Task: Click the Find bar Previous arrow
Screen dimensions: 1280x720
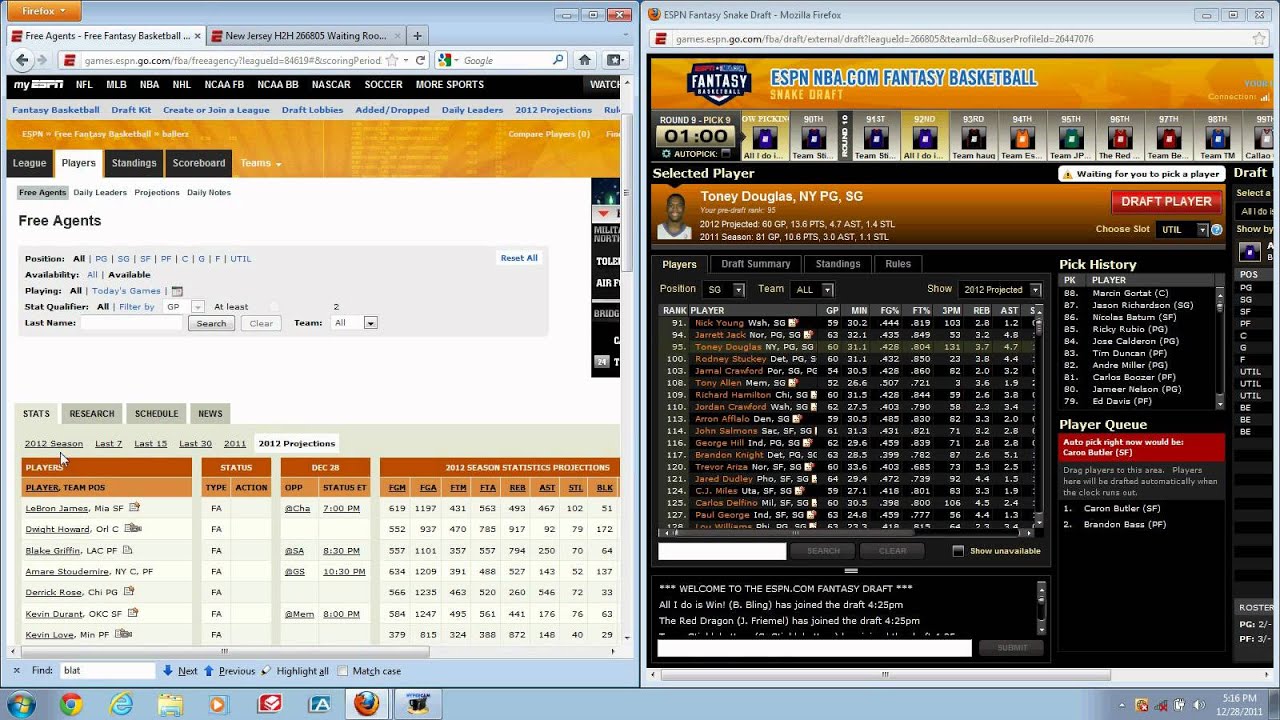Action: [209, 671]
